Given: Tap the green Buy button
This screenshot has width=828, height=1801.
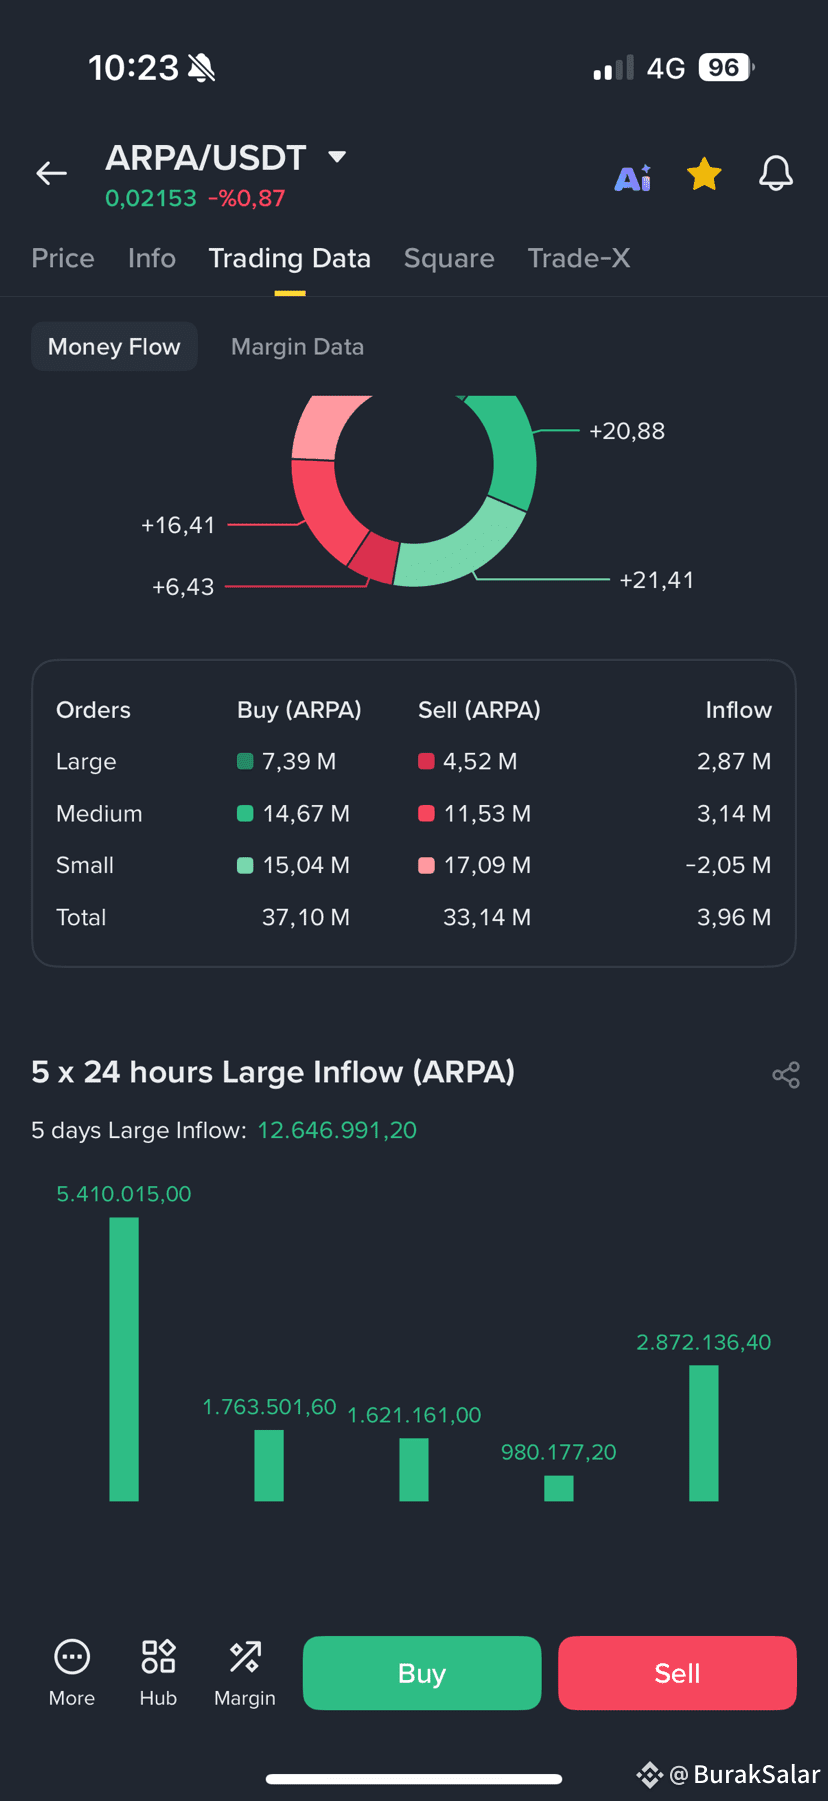Looking at the screenshot, I should point(422,1673).
